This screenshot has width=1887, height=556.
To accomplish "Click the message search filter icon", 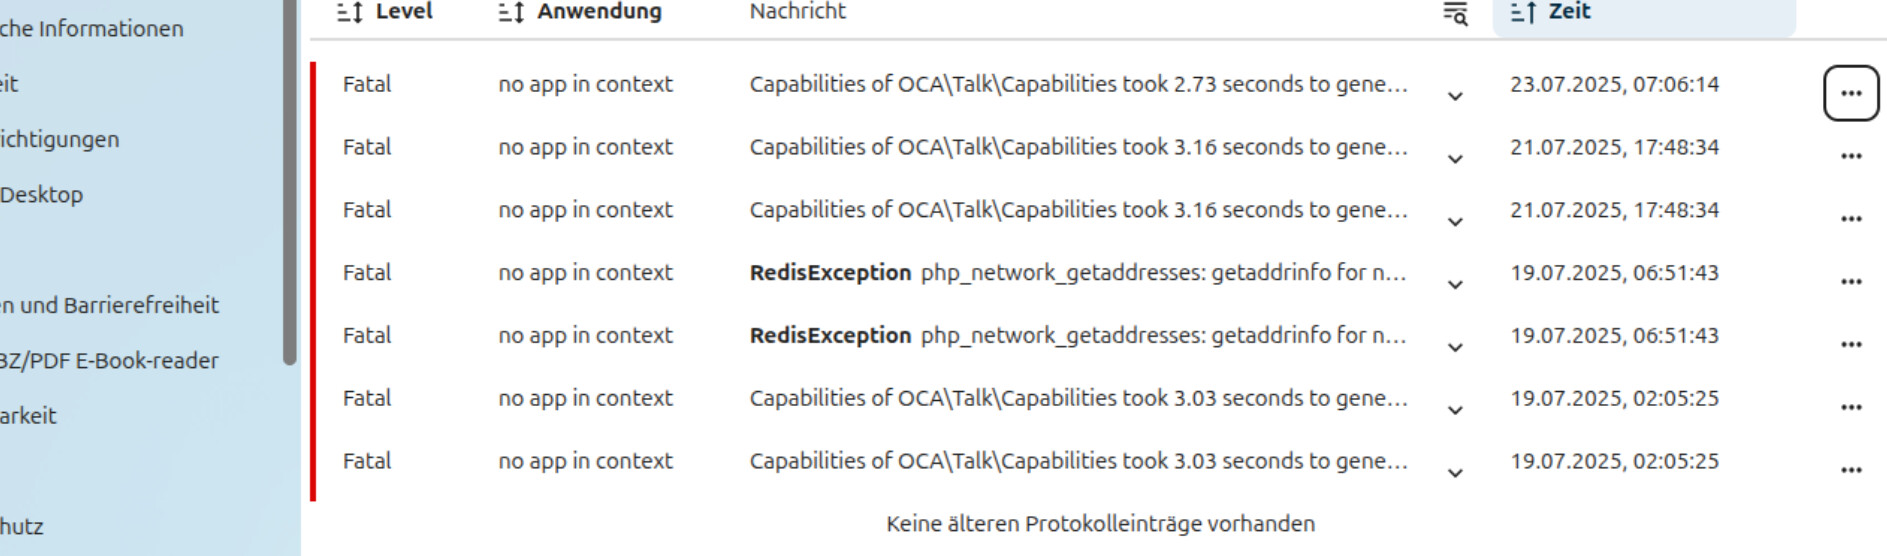I will click(x=1455, y=13).
